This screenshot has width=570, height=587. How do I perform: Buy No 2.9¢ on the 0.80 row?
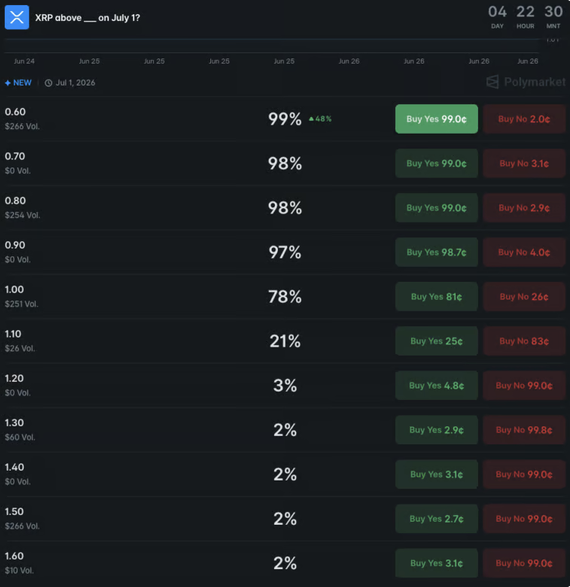524,208
